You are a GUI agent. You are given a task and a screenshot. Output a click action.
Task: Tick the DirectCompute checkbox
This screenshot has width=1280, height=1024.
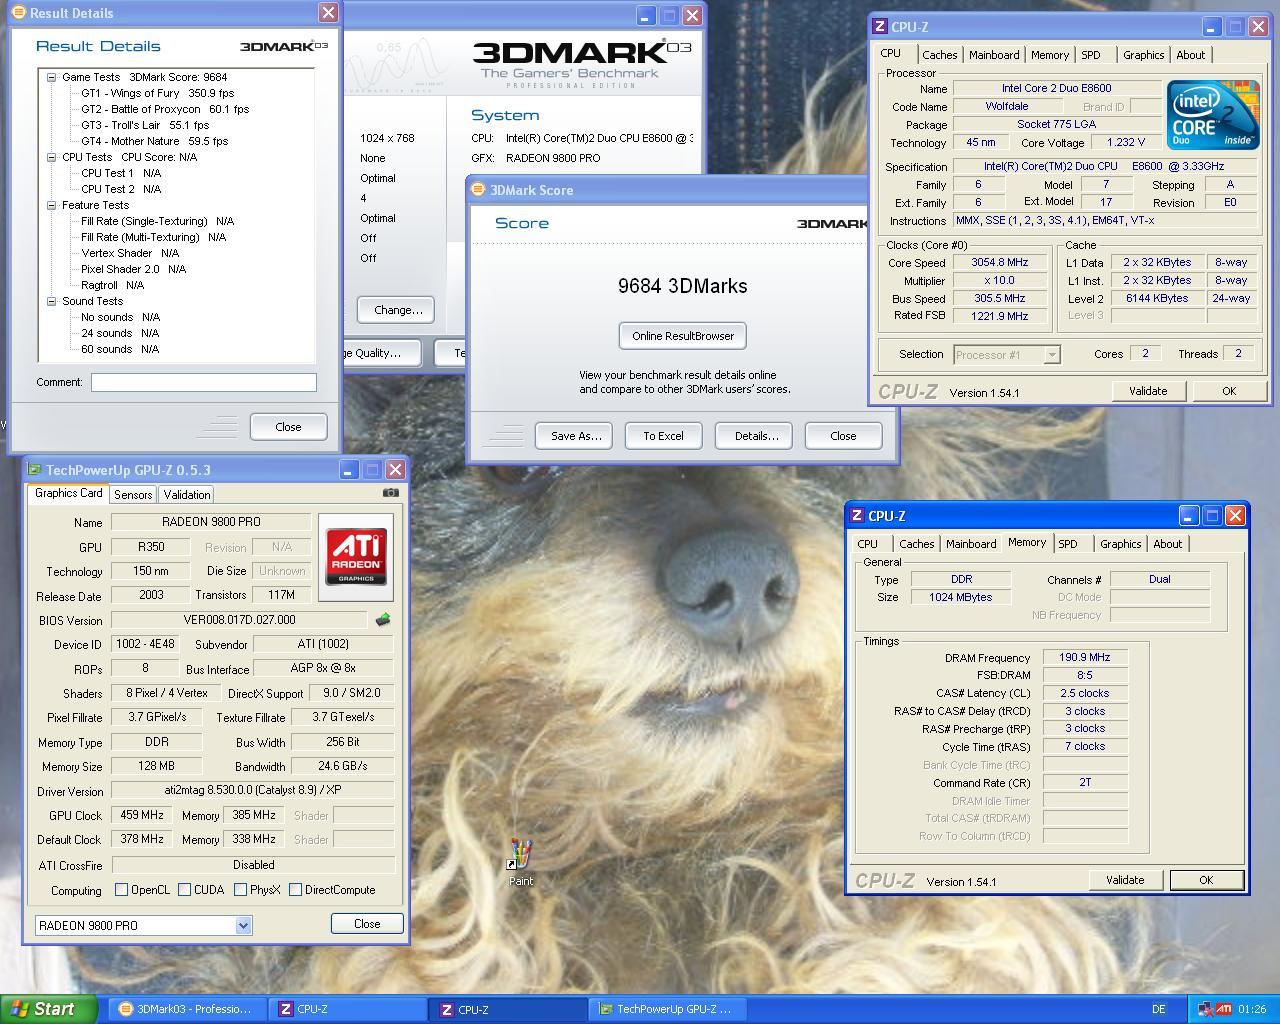point(295,889)
